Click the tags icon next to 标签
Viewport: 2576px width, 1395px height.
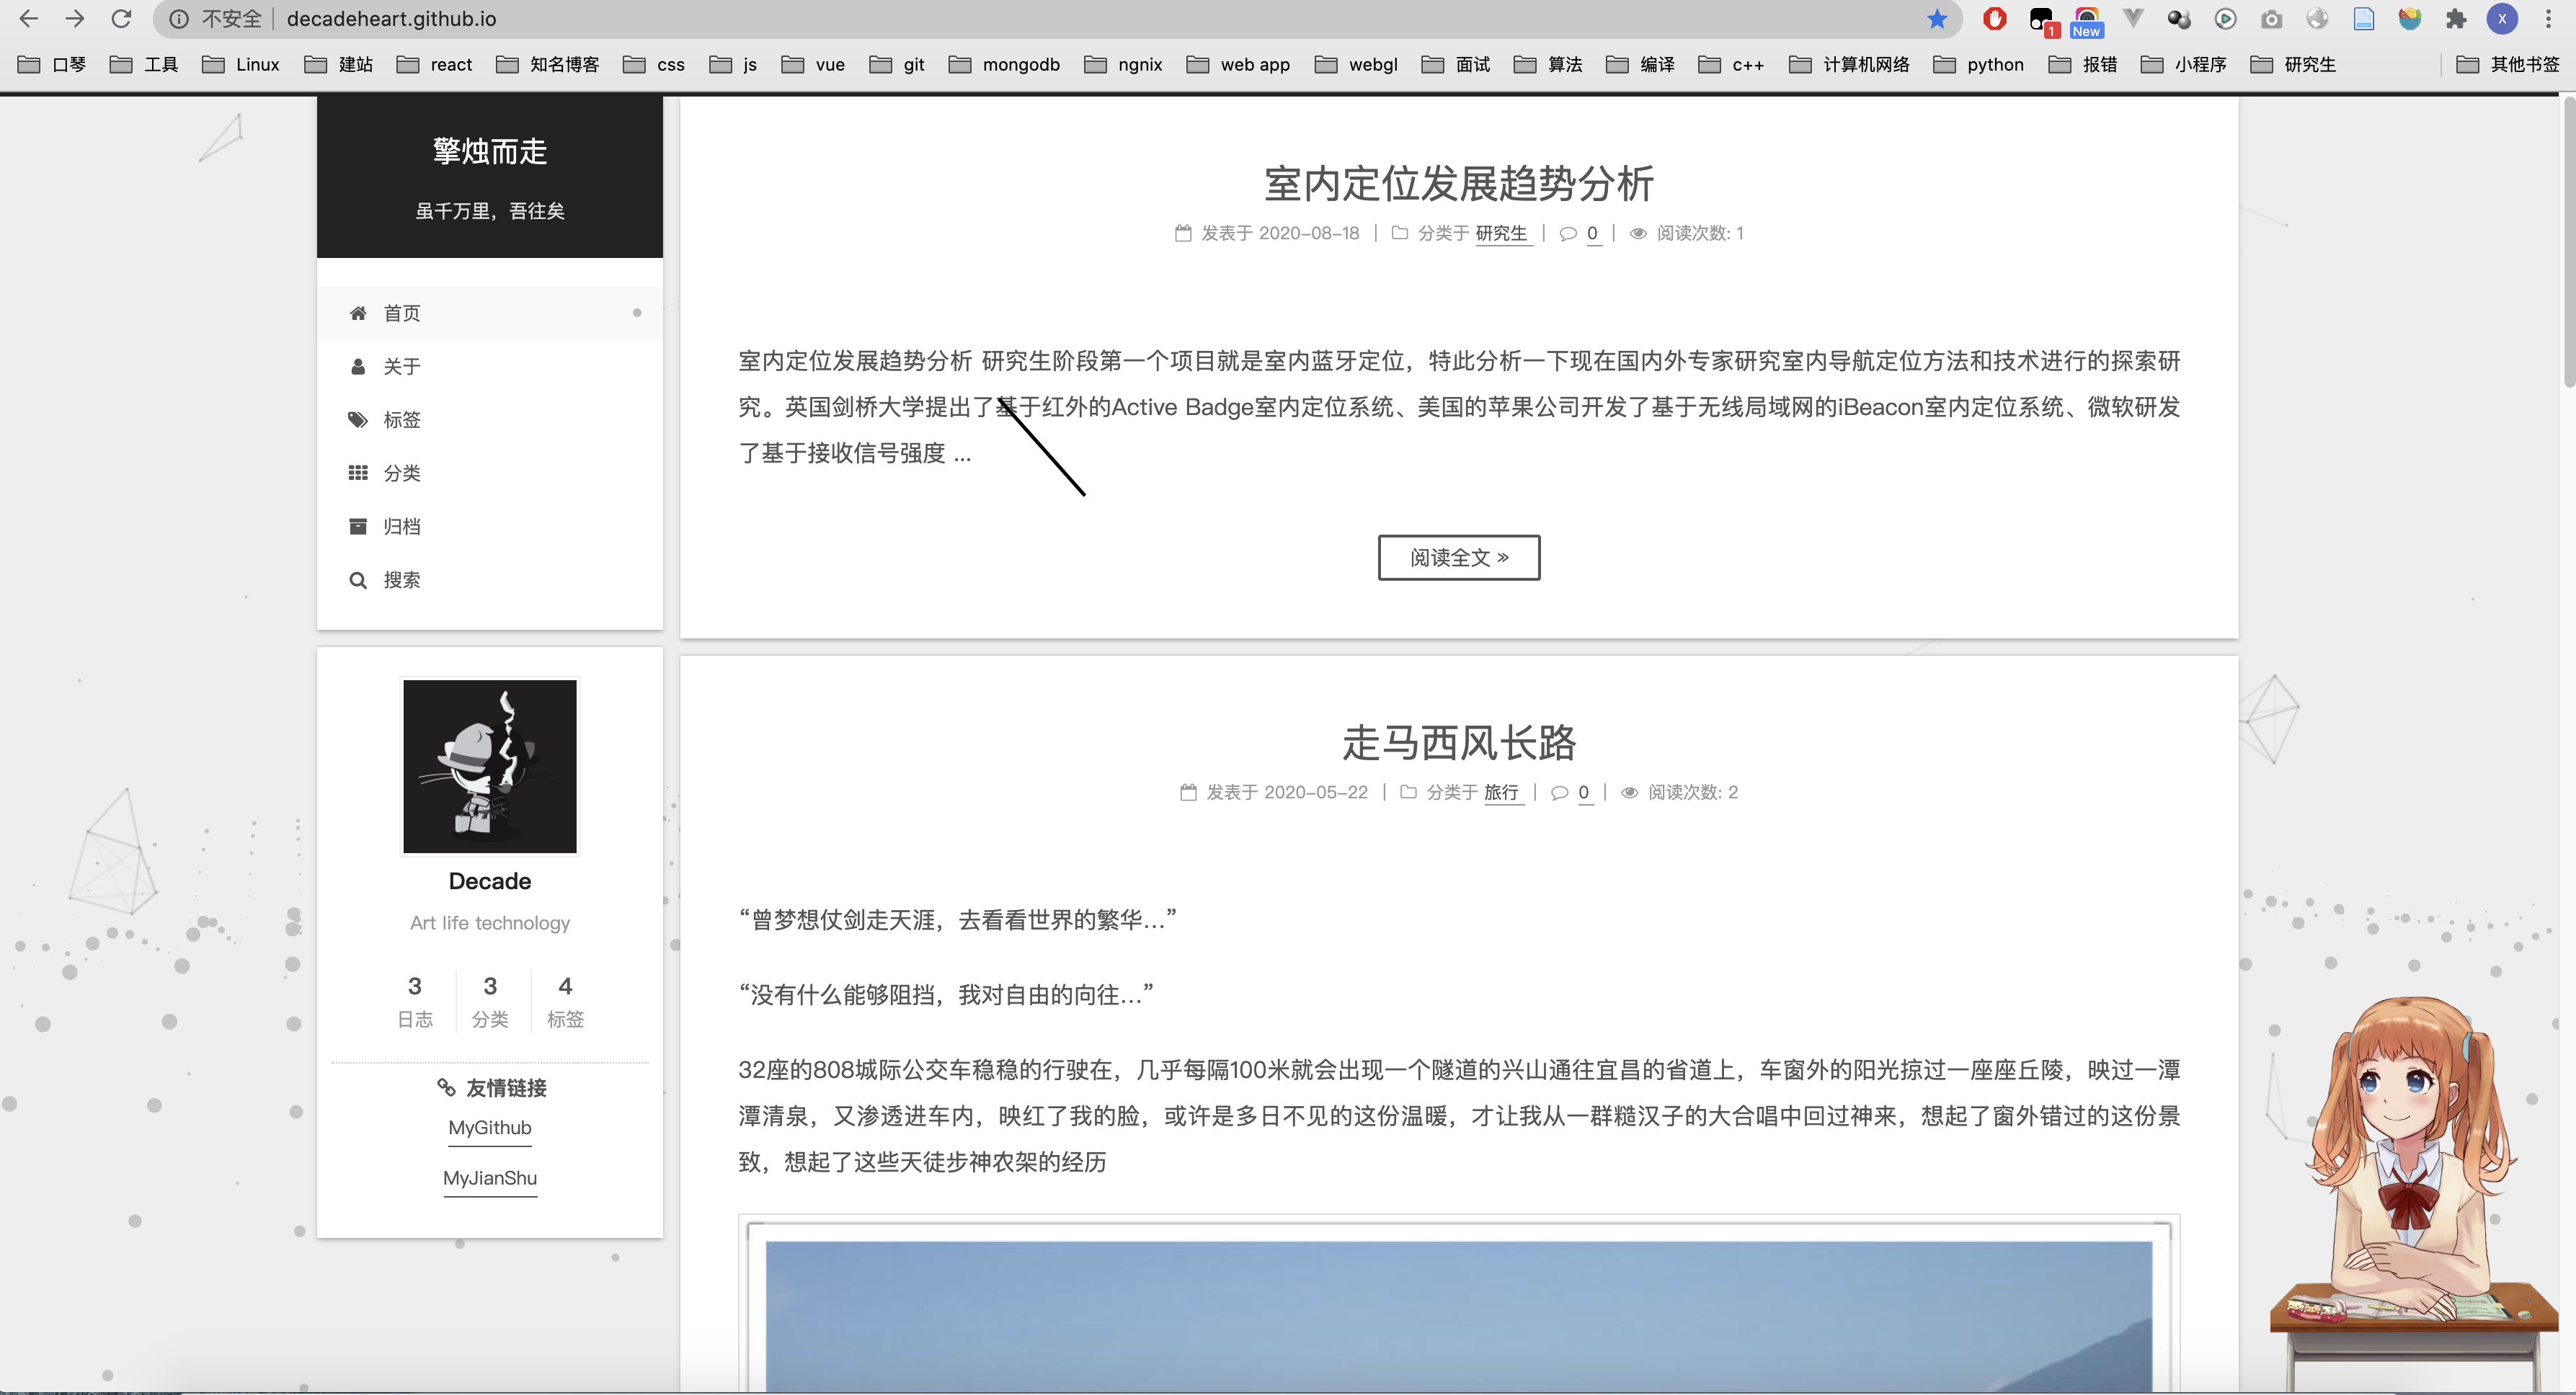358,419
